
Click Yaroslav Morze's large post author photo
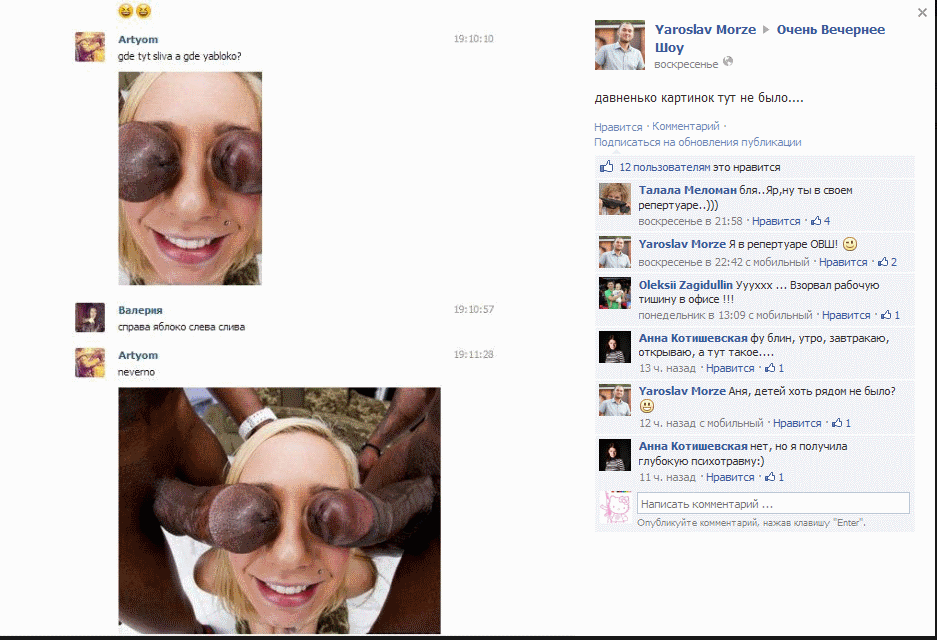[619, 45]
